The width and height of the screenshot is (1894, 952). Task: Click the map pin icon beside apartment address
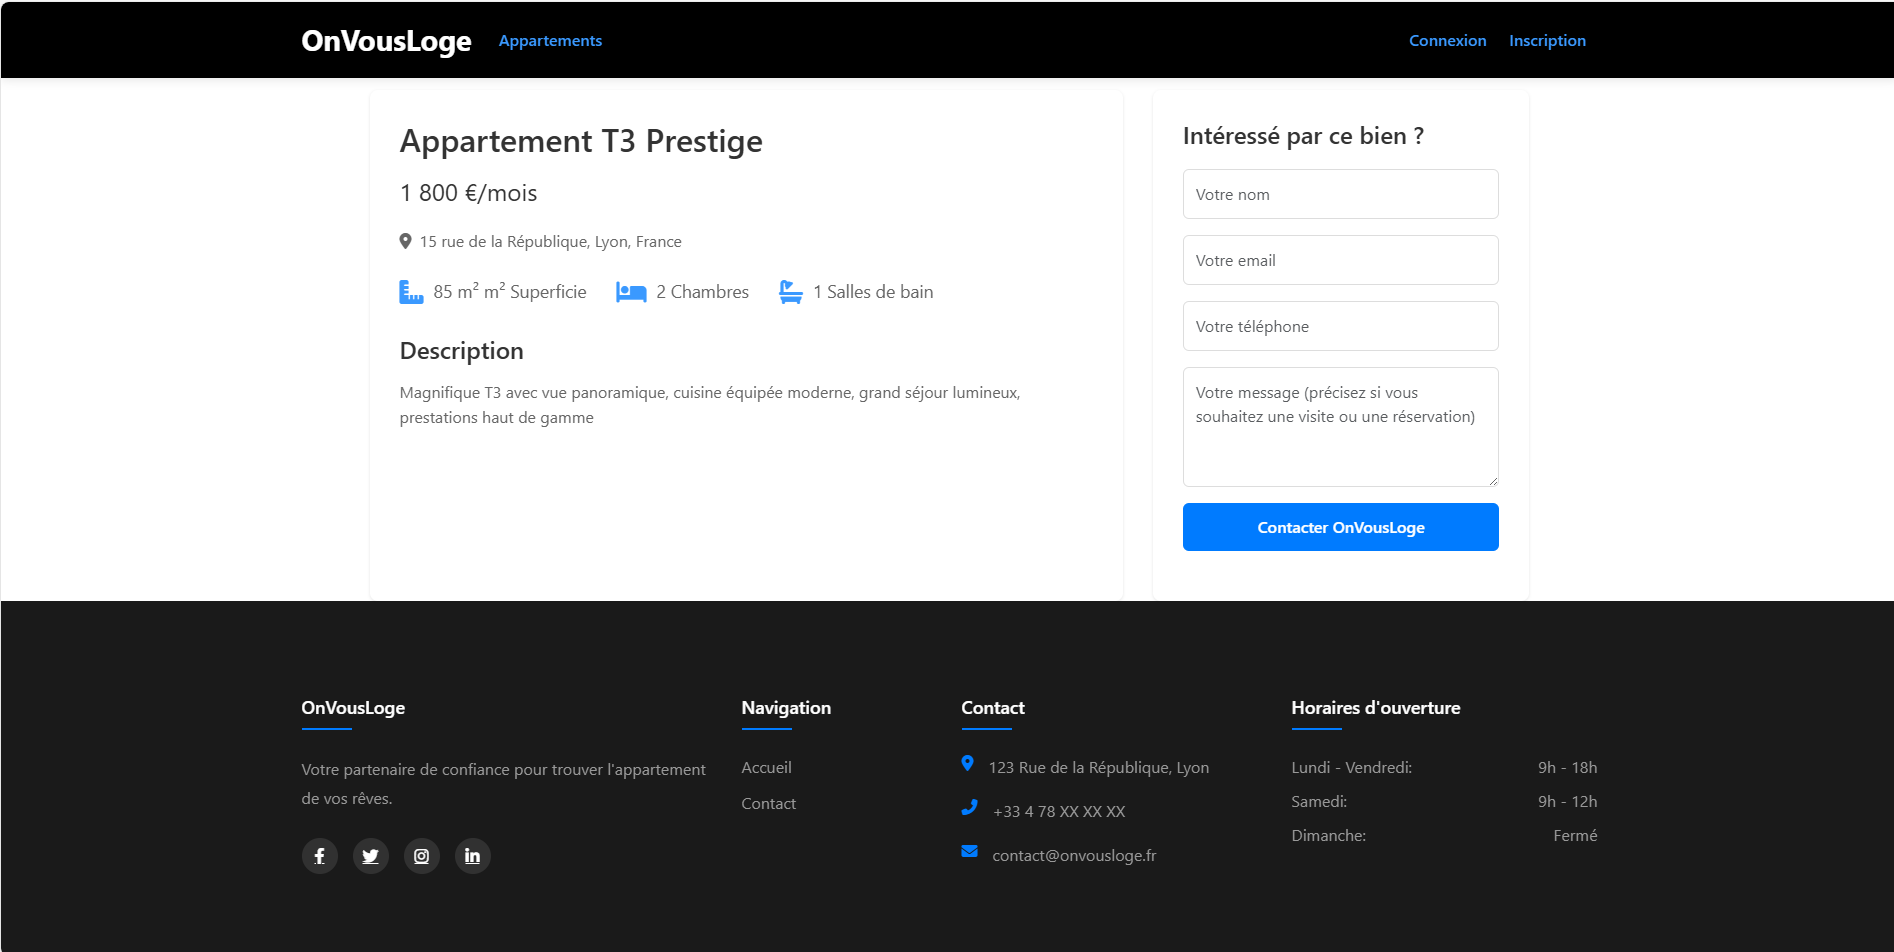click(x=405, y=241)
